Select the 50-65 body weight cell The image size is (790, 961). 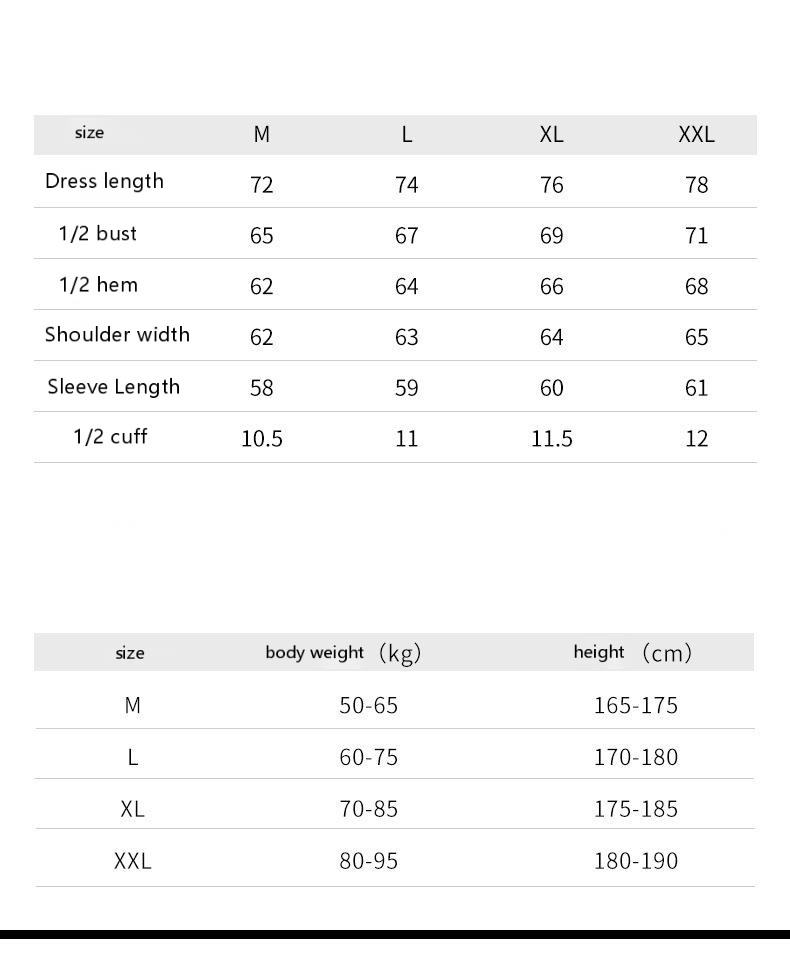368,706
